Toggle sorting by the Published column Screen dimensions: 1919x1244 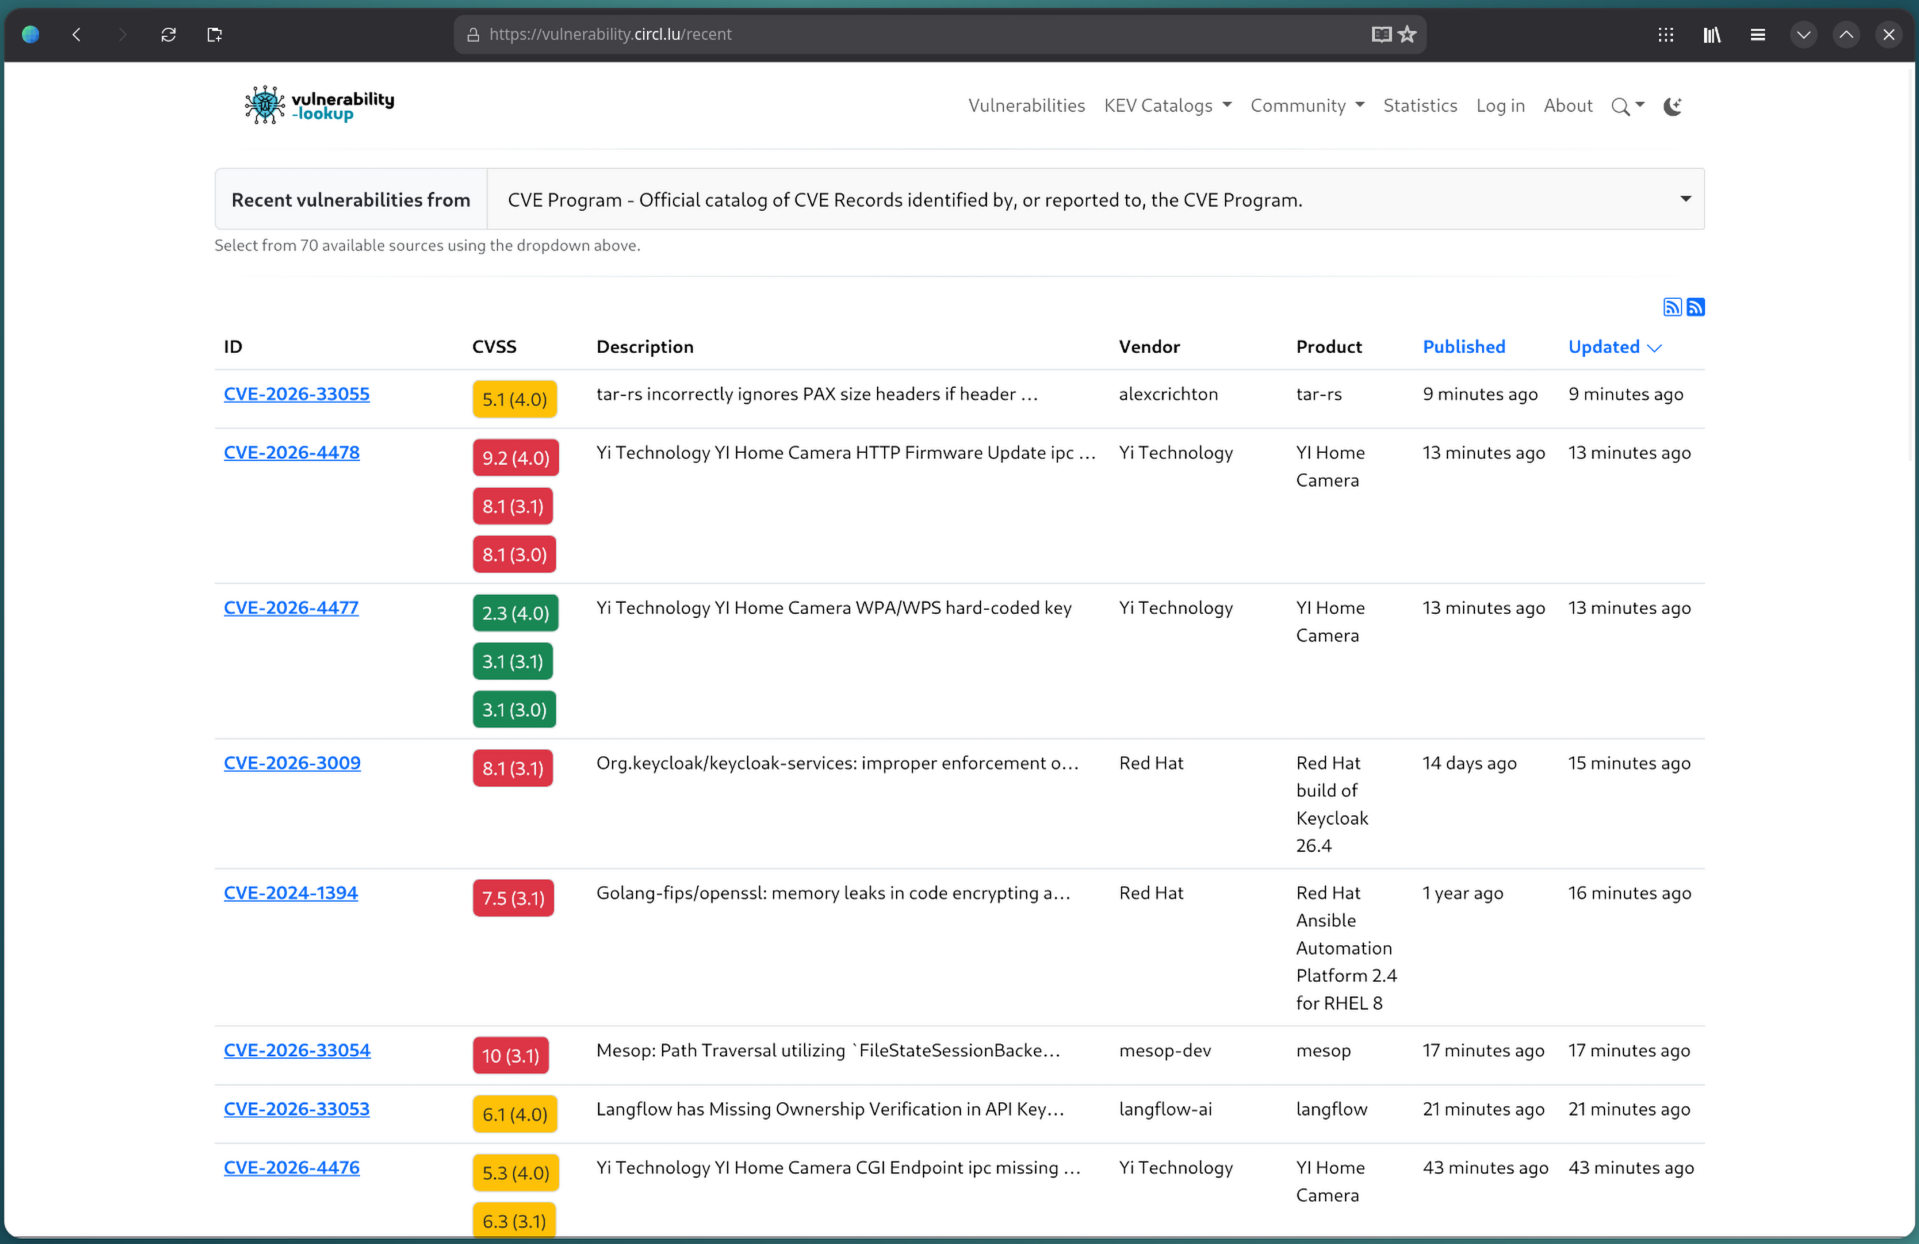tap(1464, 346)
